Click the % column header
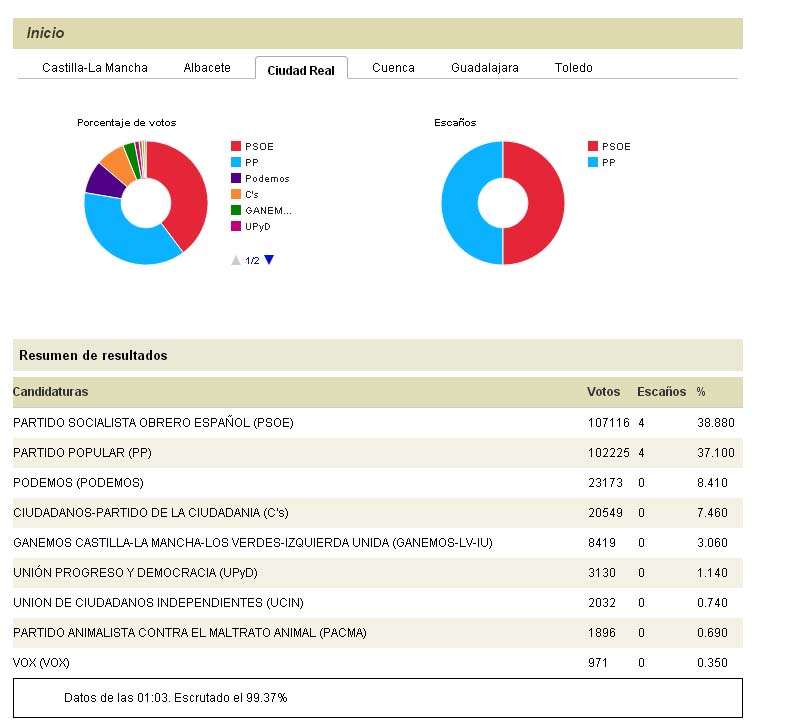The image size is (804, 728). pos(701,392)
